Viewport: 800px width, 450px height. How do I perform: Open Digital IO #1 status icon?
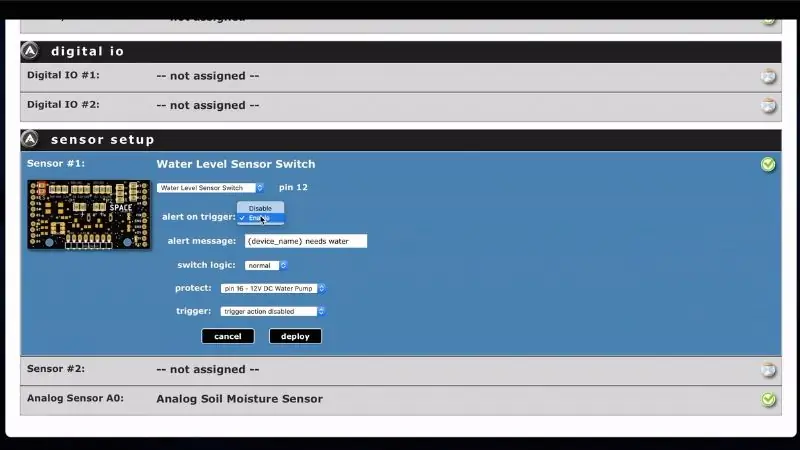[x=768, y=77]
